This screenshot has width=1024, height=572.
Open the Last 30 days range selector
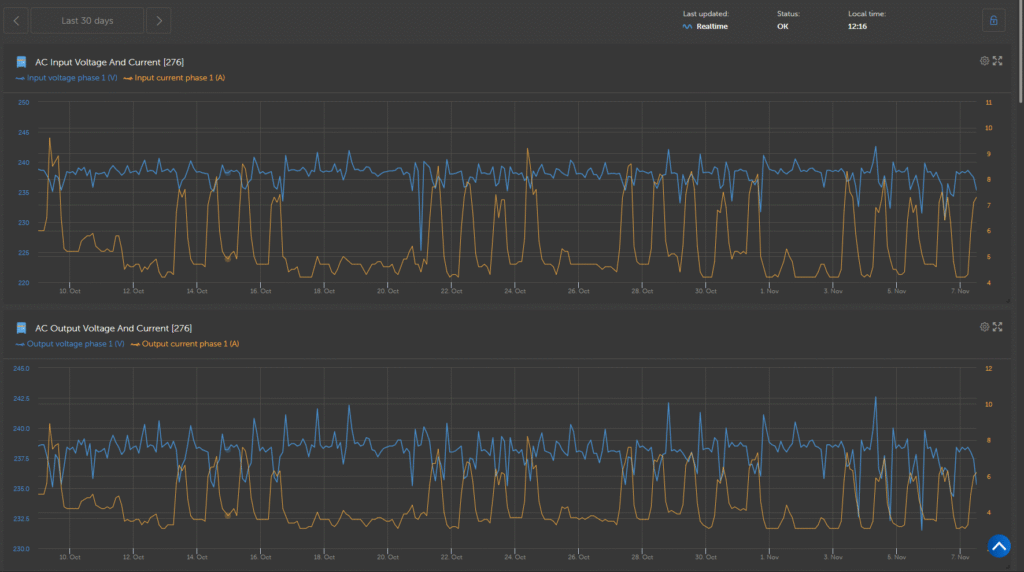click(x=87, y=21)
